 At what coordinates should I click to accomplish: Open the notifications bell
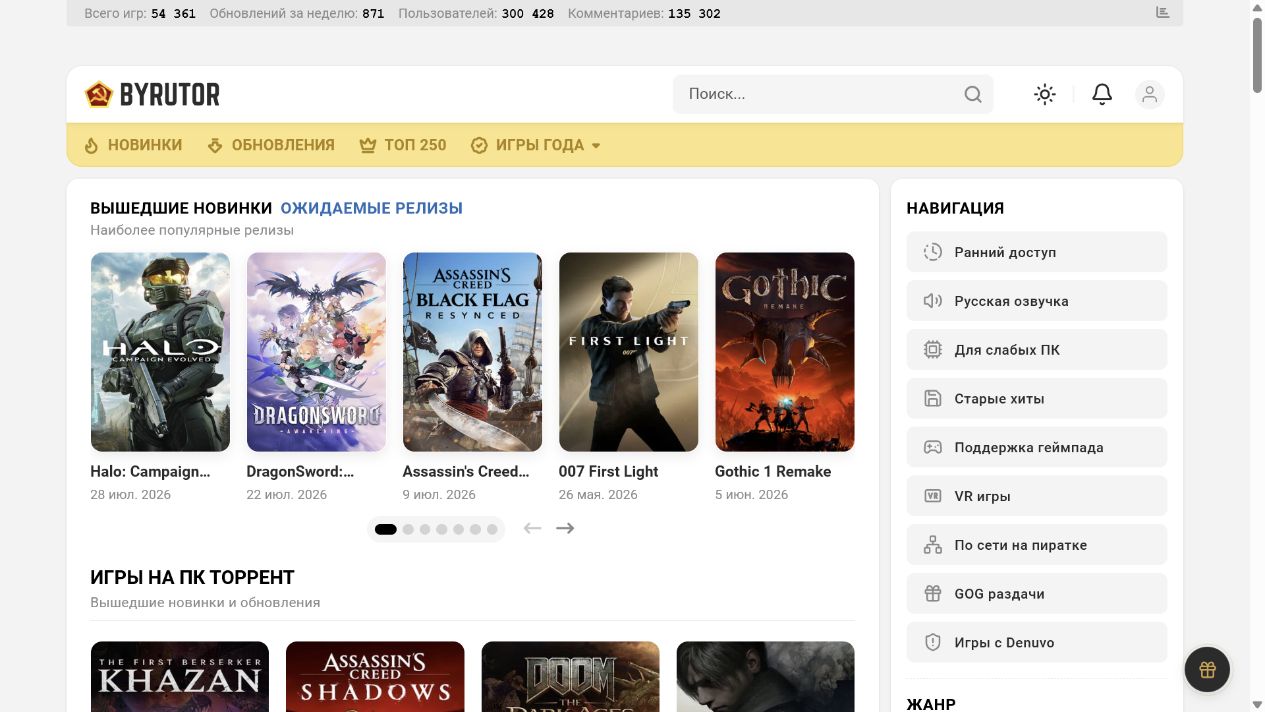[1102, 94]
